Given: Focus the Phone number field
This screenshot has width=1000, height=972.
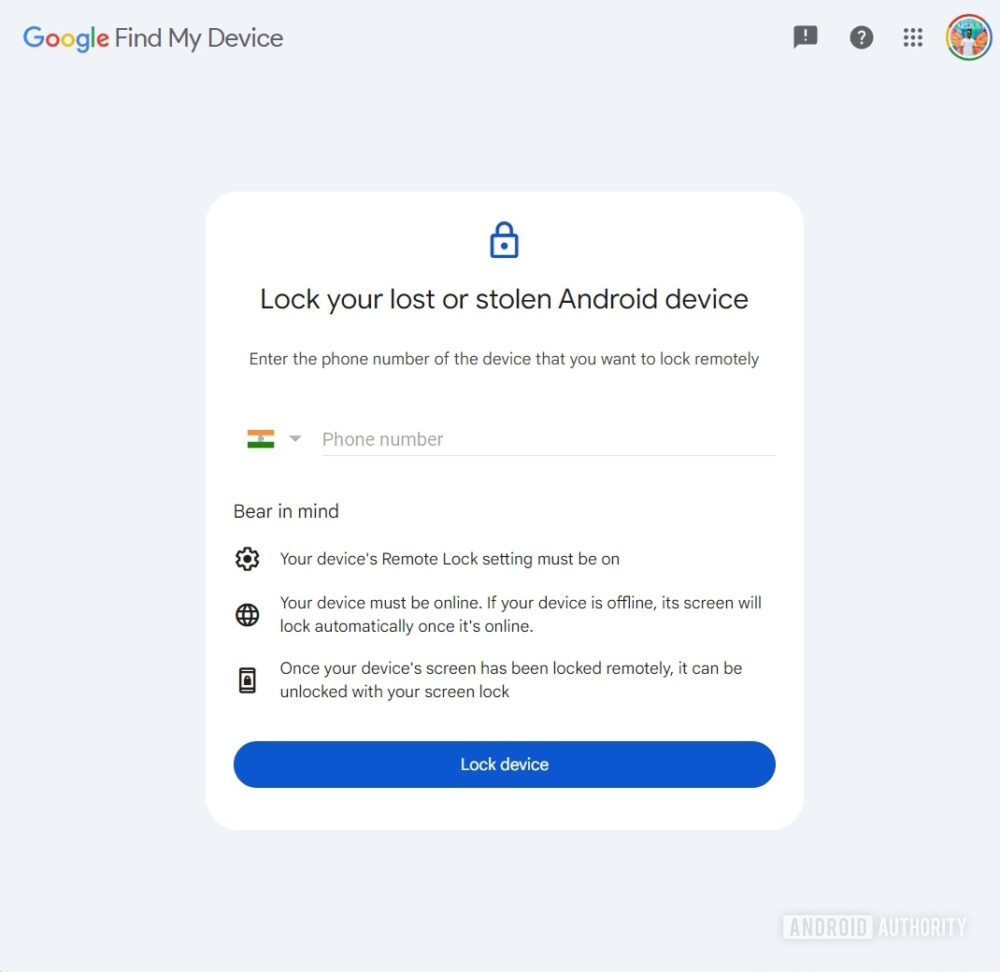Looking at the screenshot, I should click(x=548, y=439).
